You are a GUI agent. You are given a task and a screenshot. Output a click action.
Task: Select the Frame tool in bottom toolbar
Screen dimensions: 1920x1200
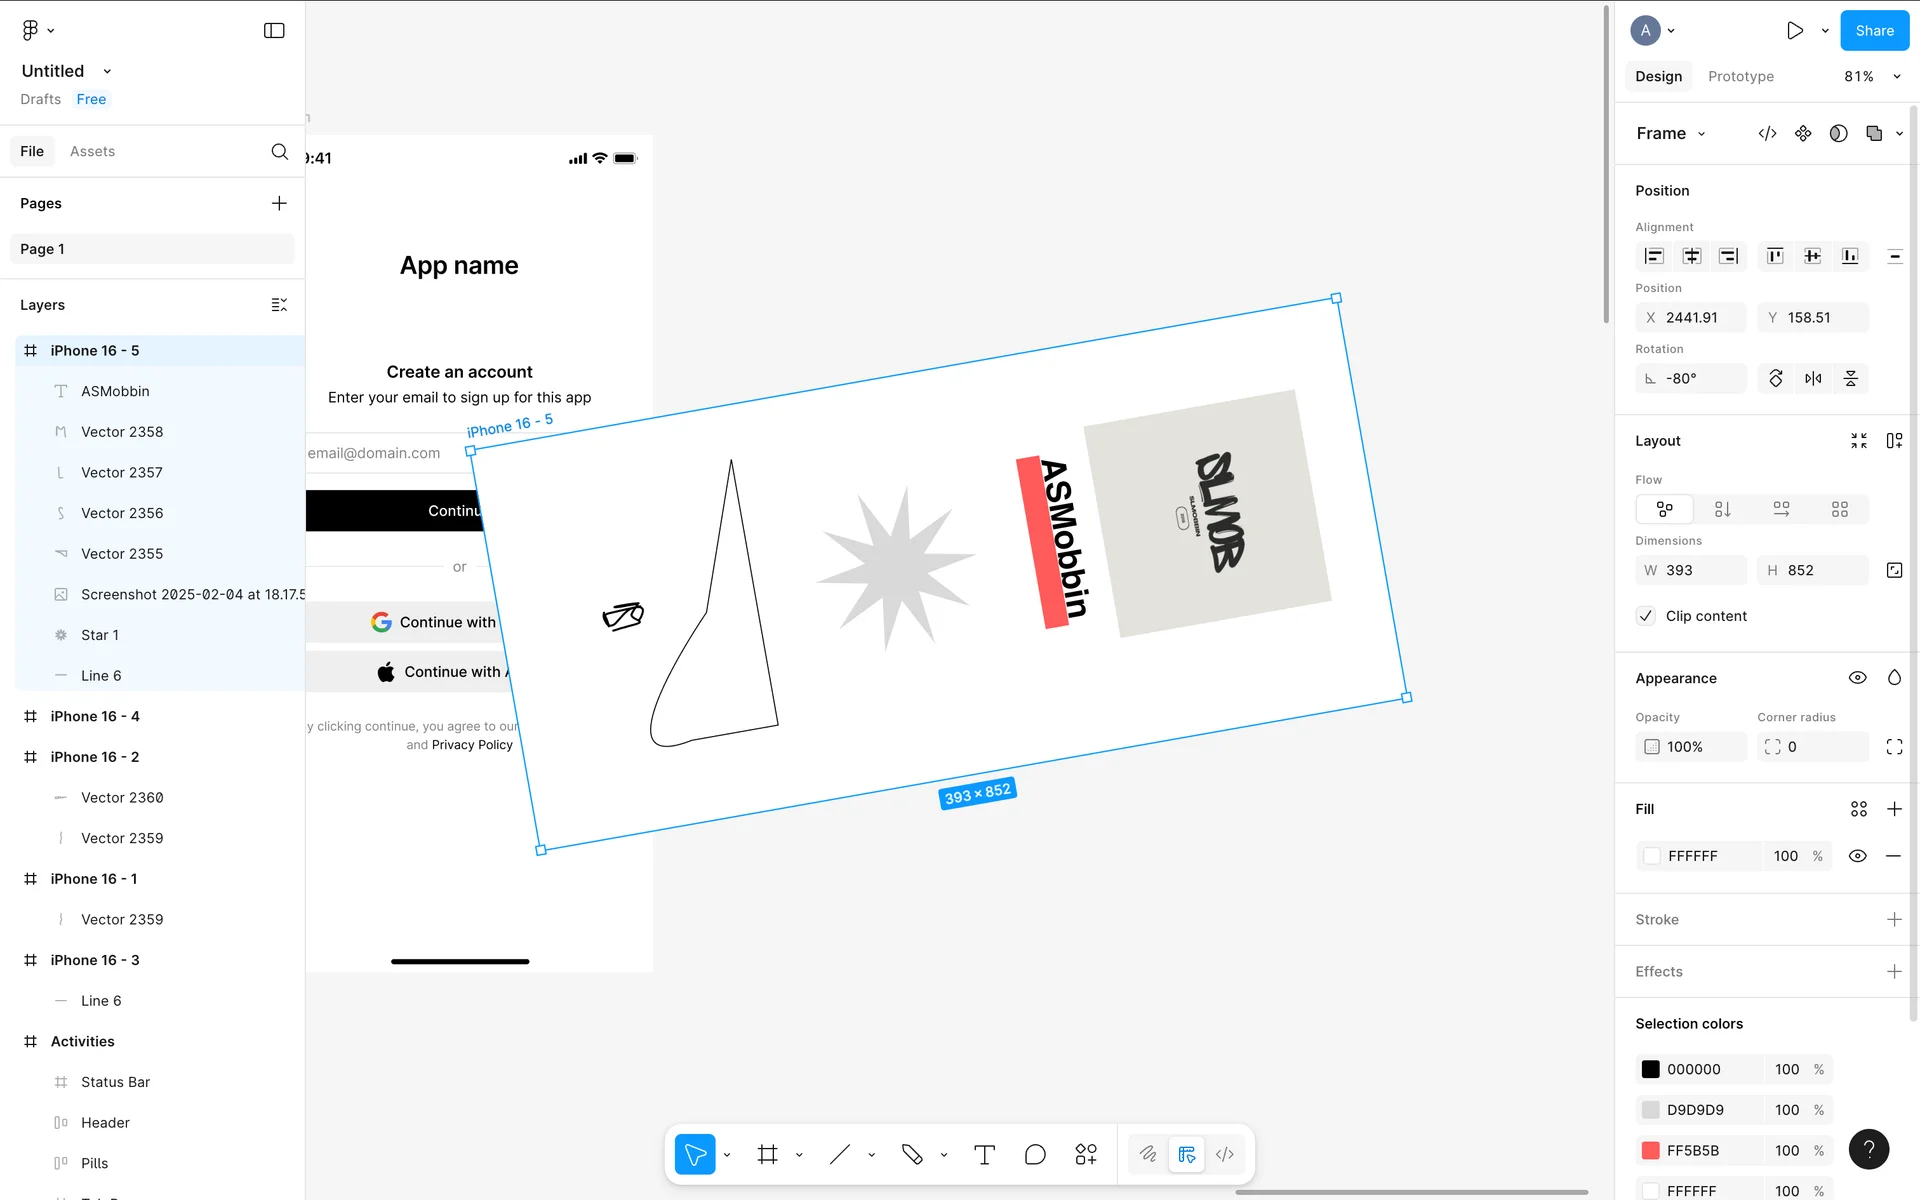click(x=767, y=1154)
